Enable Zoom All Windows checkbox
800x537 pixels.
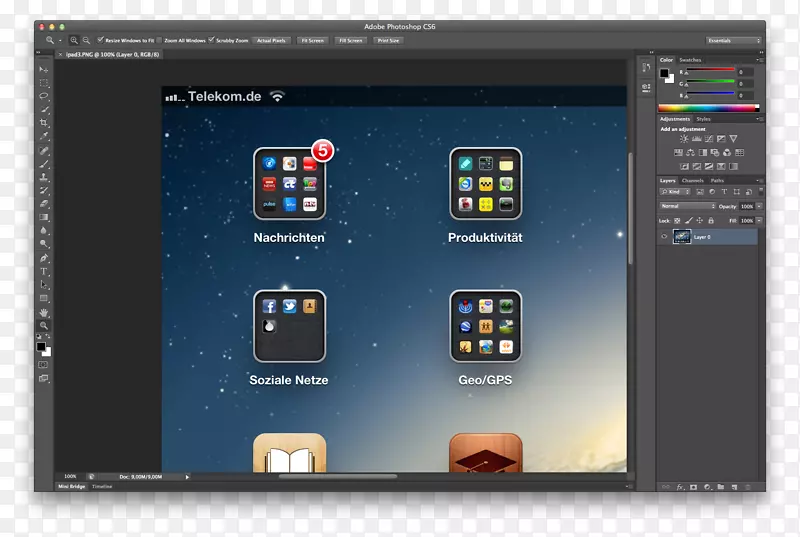[x=158, y=41]
